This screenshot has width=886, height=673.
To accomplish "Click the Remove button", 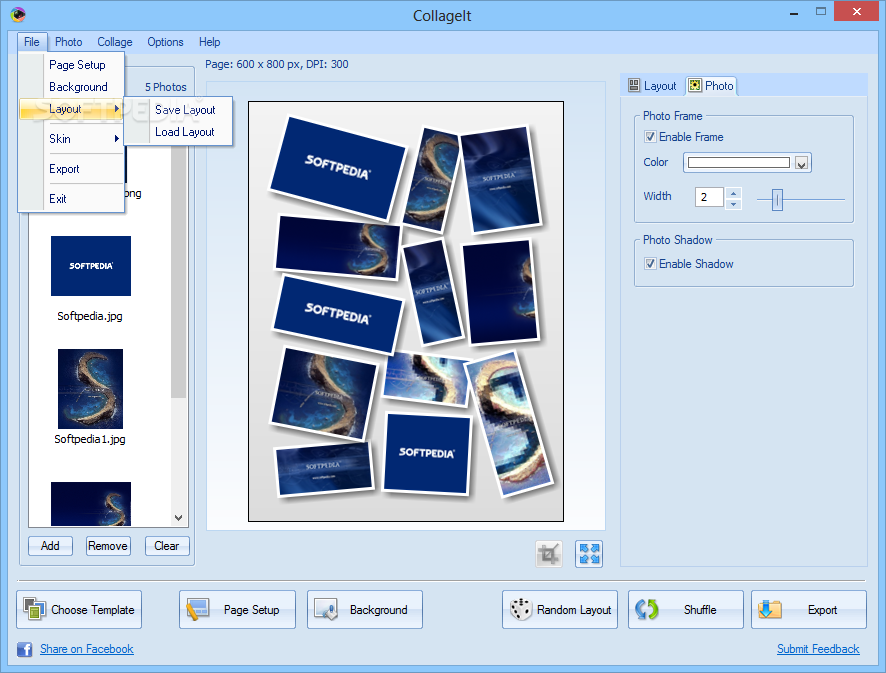I will 108,546.
